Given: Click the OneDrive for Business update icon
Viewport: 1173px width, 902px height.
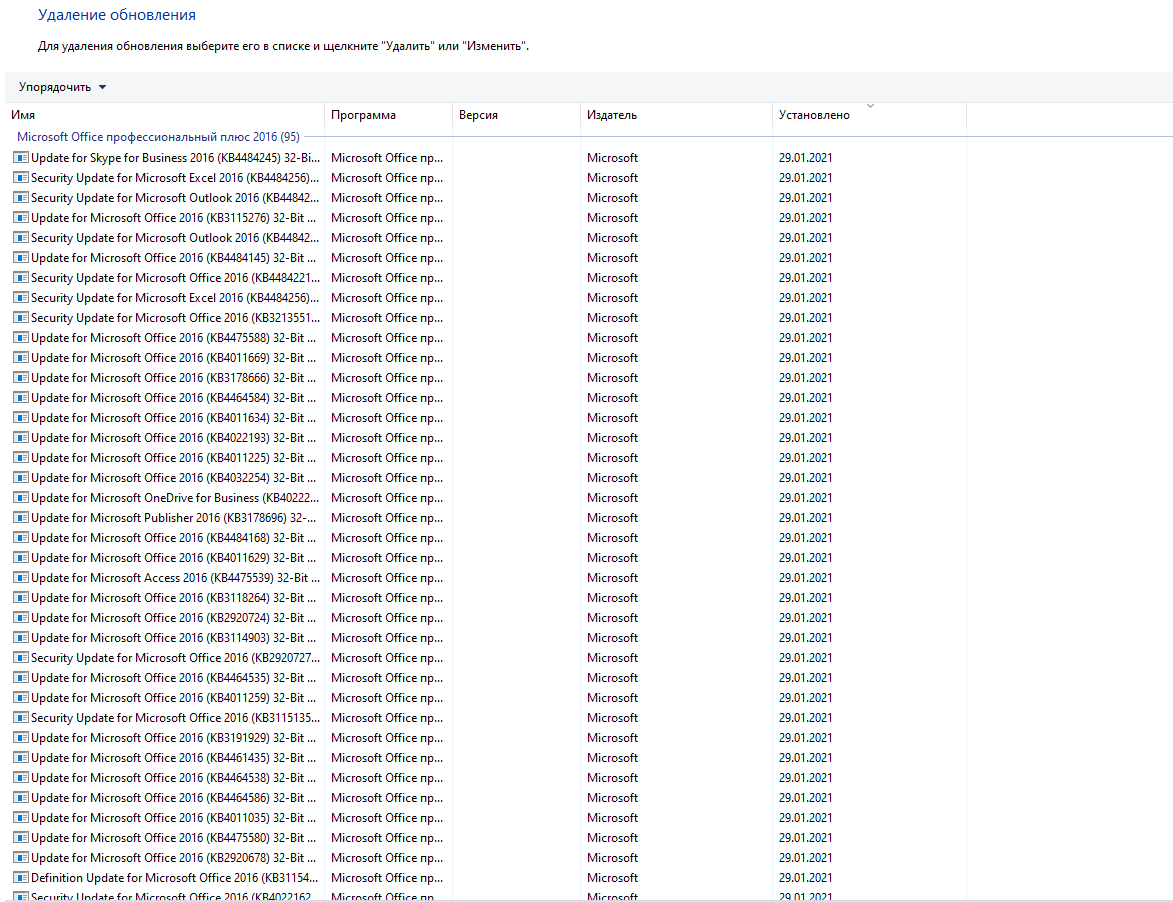Looking at the screenshot, I should click(21, 498).
